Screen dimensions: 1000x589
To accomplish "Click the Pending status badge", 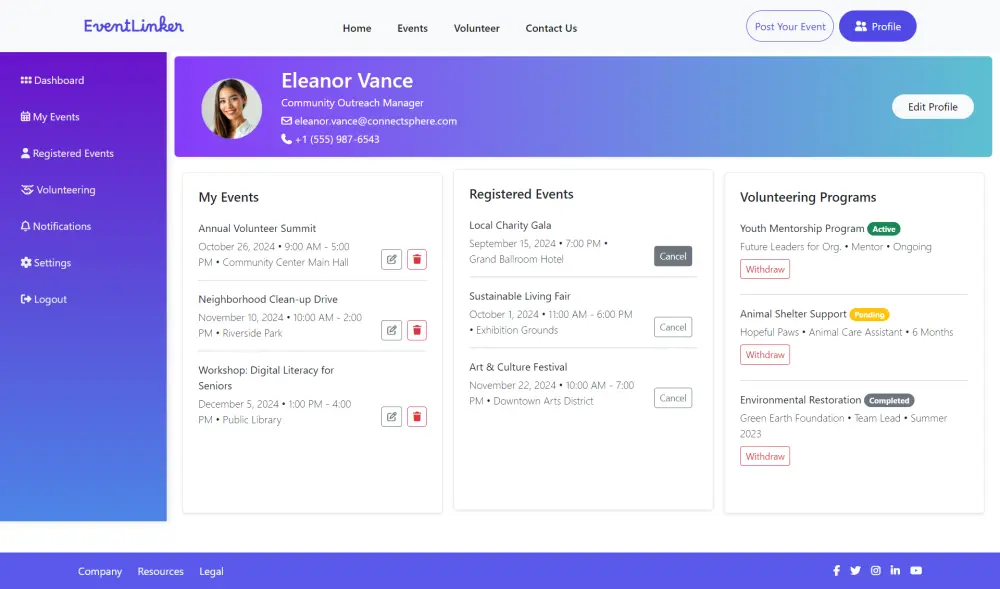I will 869,314.
